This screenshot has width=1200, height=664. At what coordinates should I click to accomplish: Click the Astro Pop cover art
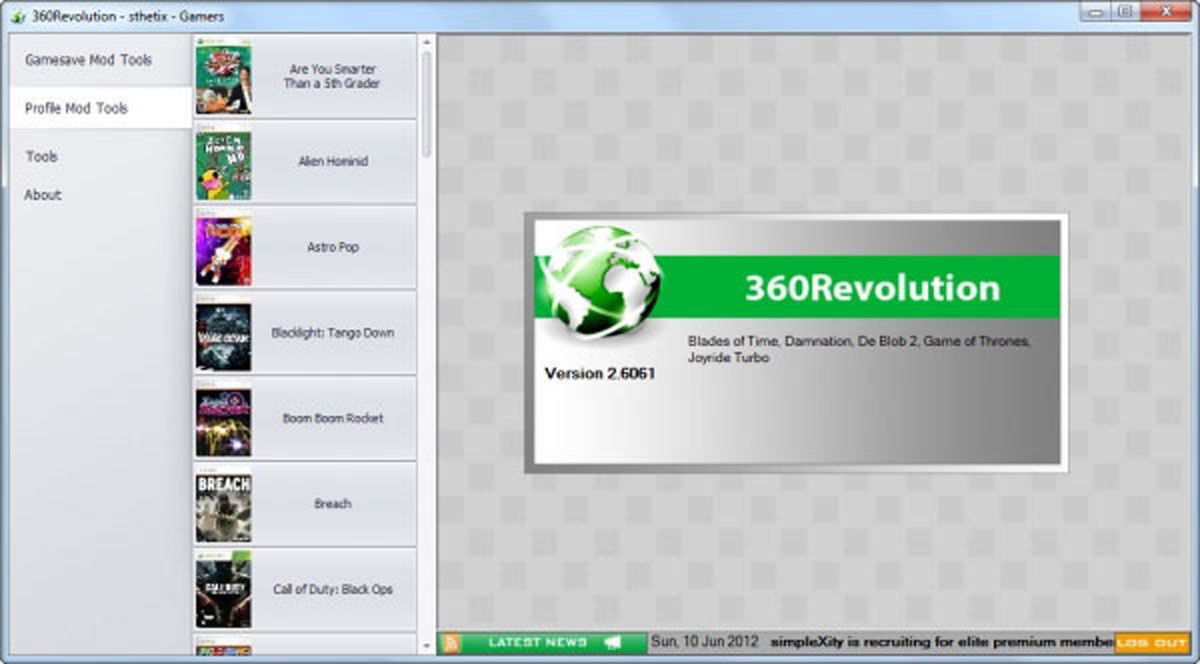(223, 249)
